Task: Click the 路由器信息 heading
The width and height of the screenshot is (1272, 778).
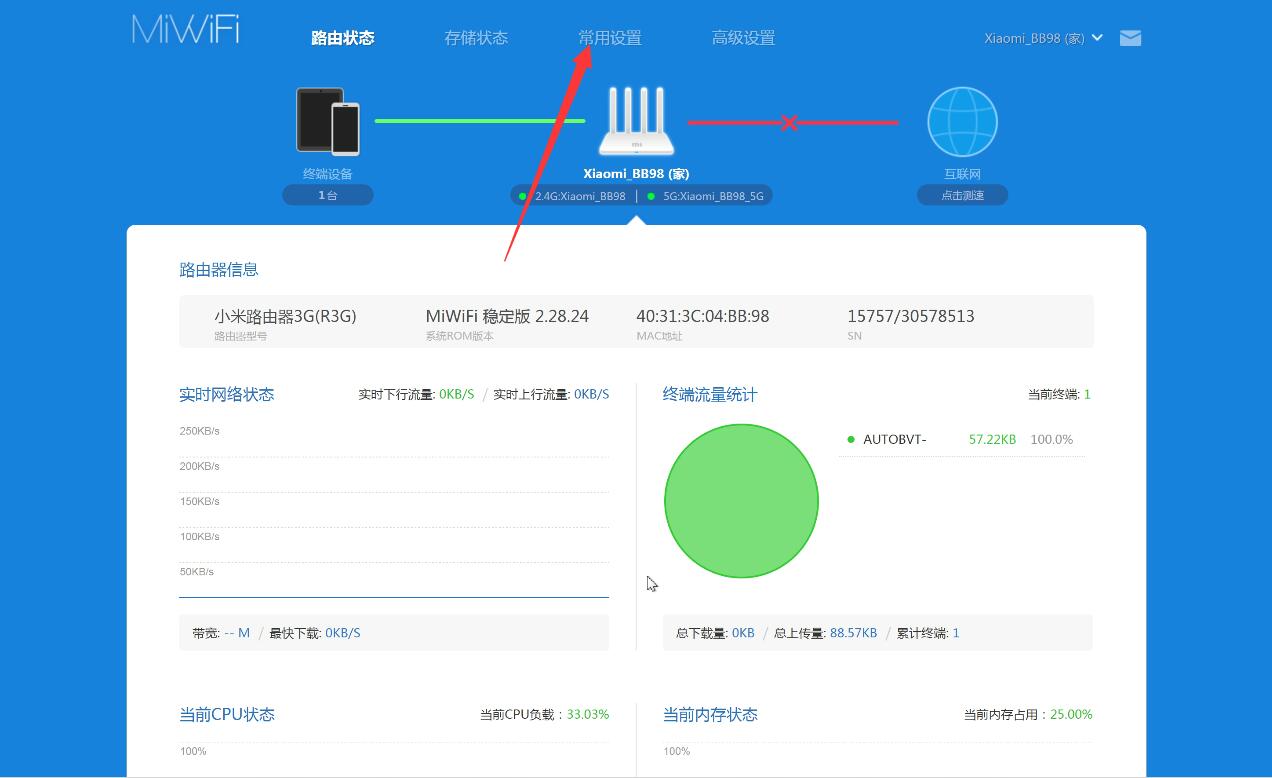Action: coord(219,269)
